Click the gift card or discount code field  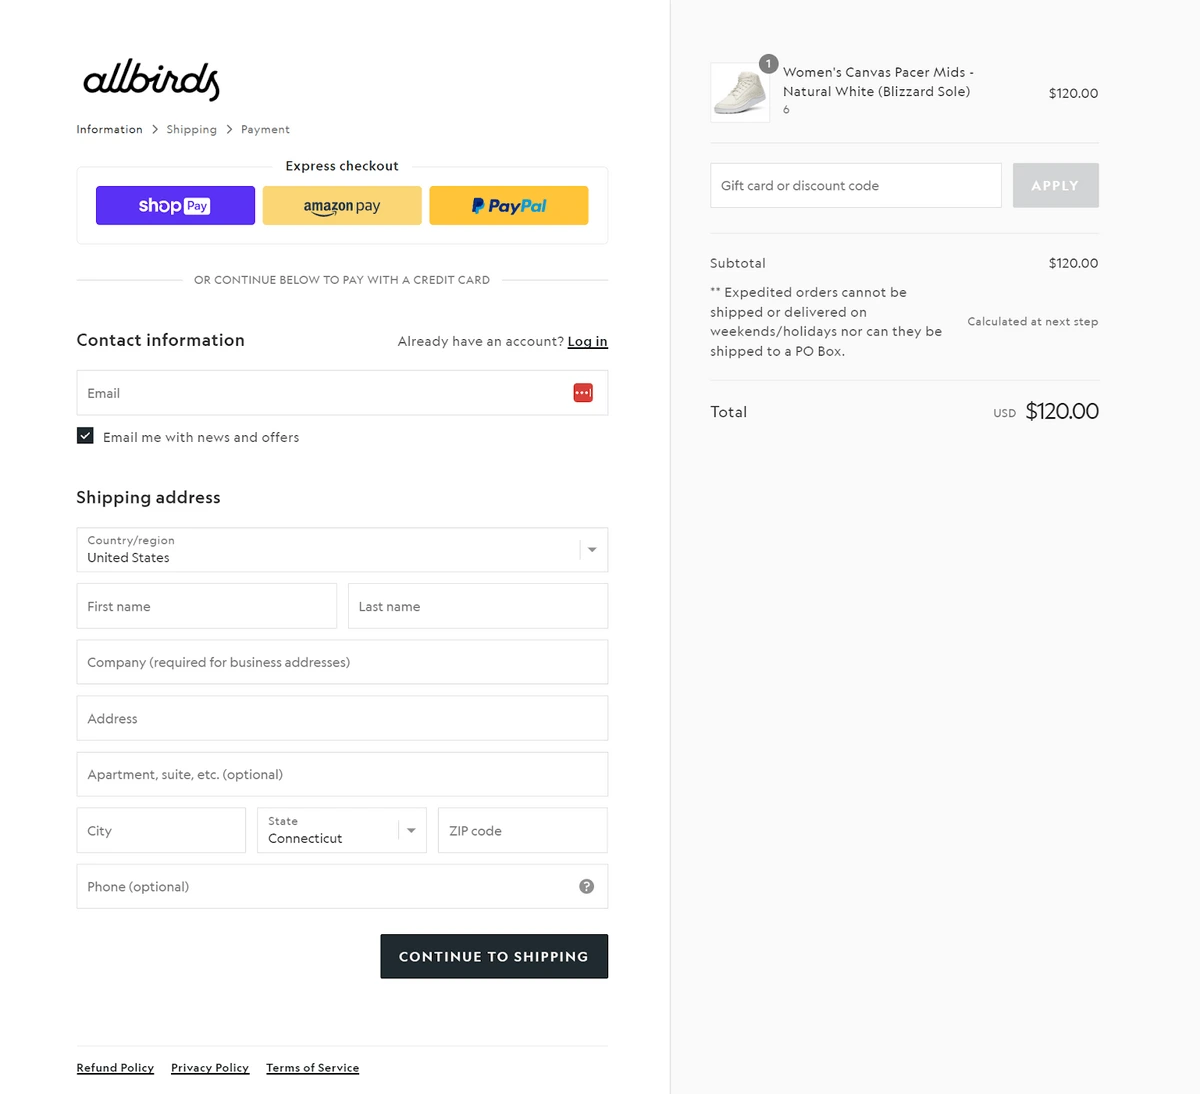click(x=855, y=185)
